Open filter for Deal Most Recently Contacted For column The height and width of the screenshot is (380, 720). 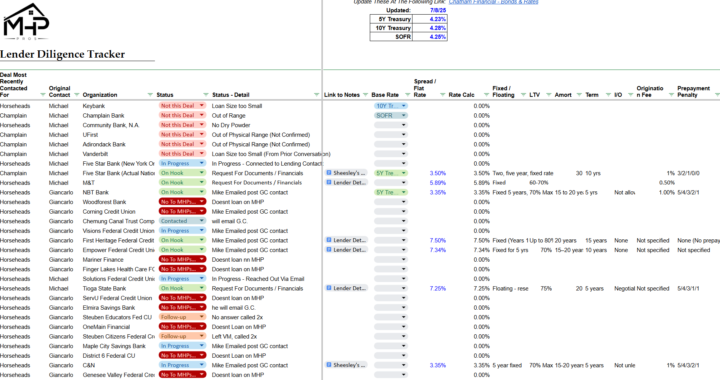click(x=43, y=95)
